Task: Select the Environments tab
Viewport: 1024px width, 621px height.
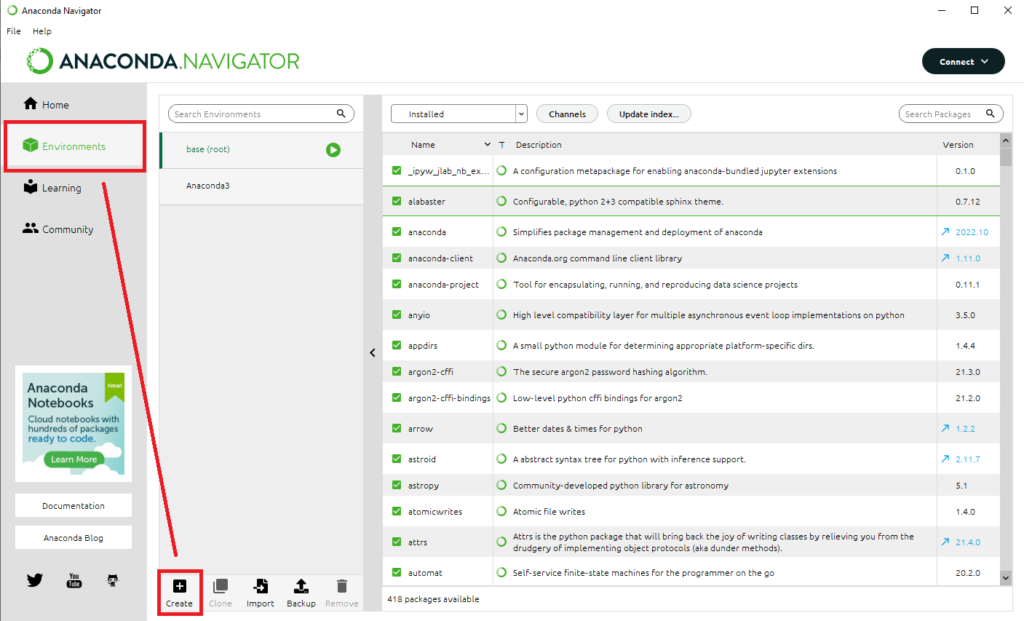Action: coord(74,146)
